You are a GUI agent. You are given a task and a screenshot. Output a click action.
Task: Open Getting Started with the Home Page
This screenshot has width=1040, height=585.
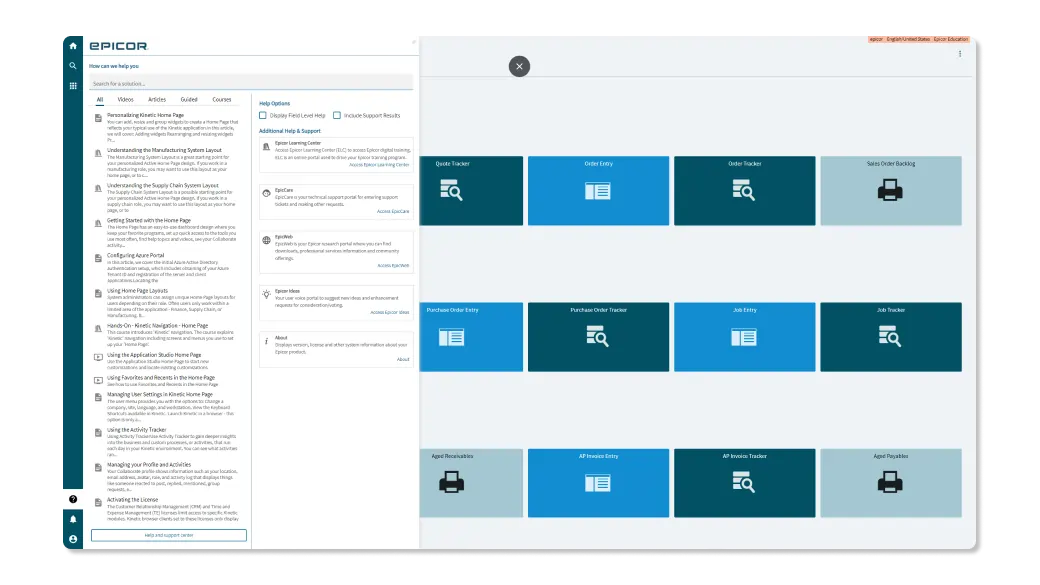(x=149, y=220)
